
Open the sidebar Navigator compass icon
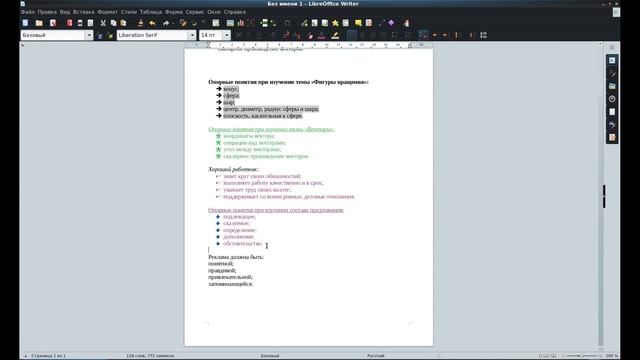[612, 99]
